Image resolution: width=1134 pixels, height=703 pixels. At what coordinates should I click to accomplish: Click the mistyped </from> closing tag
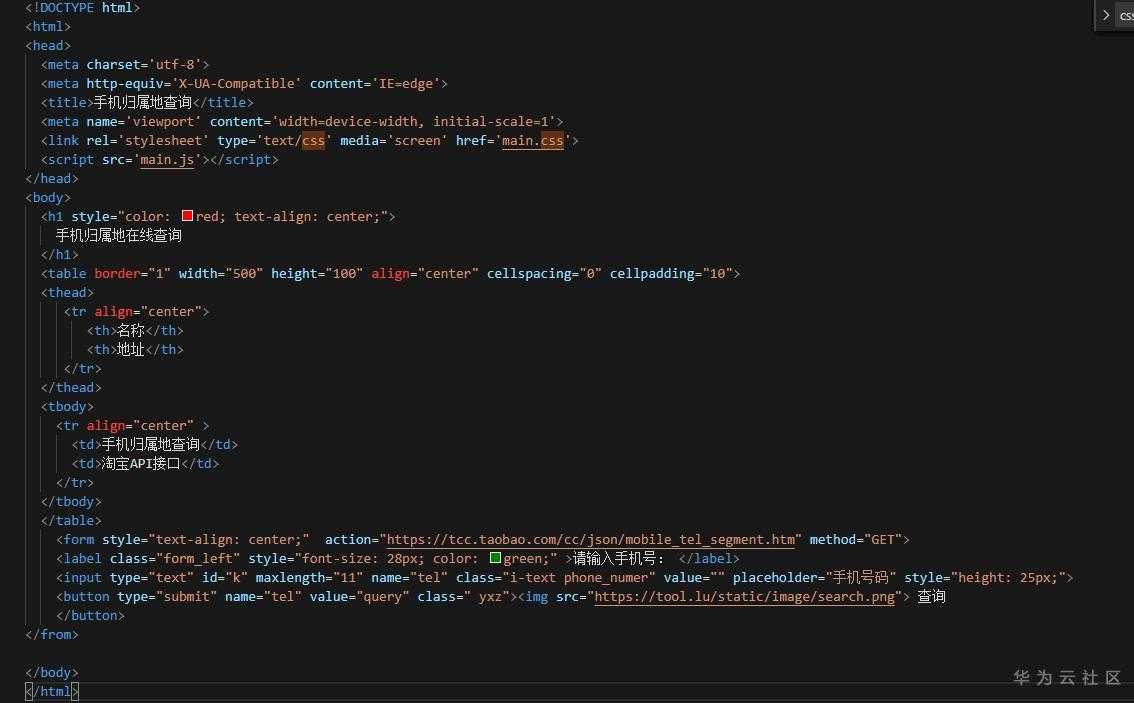(x=52, y=634)
